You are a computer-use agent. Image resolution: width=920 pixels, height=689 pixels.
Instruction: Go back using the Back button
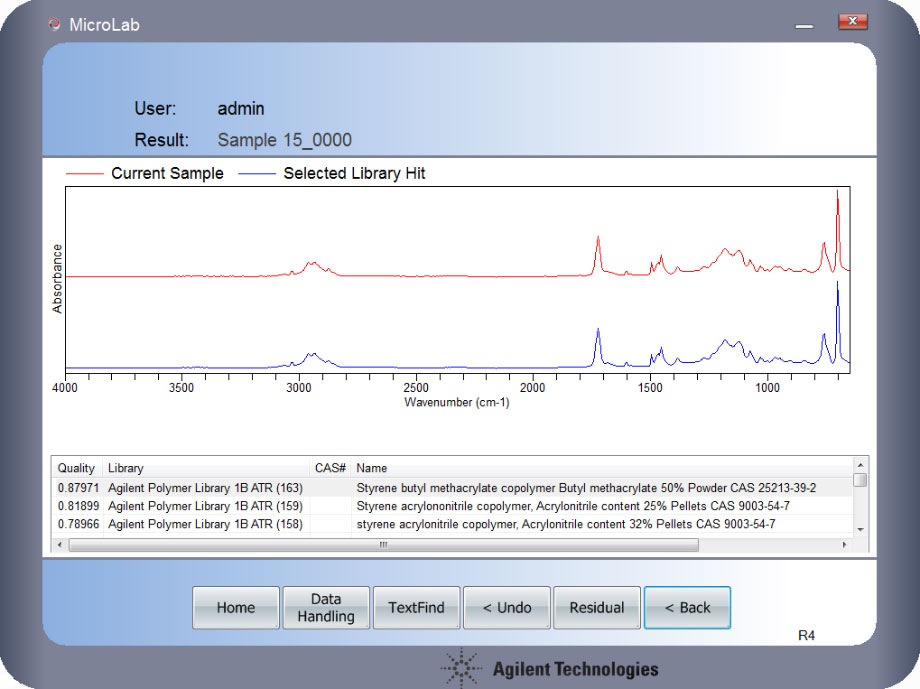687,607
